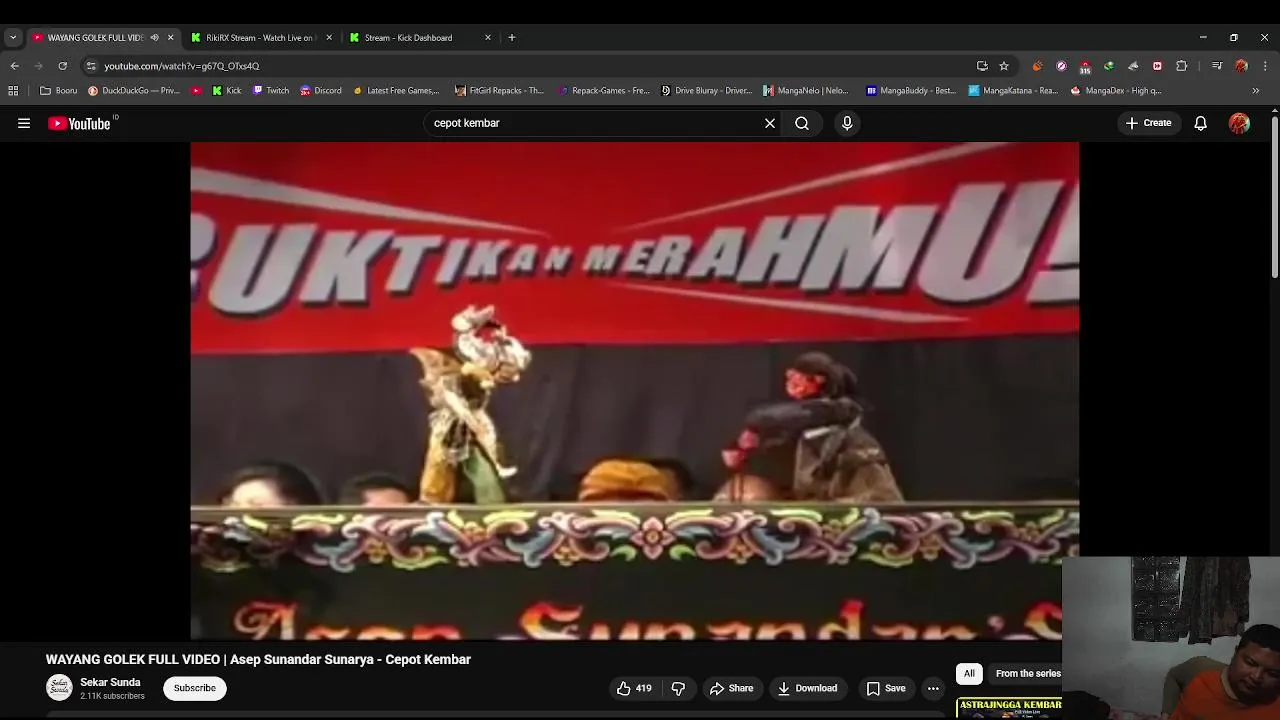Bookmark this page with the star
This screenshot has height=720, width=1280.
1004,66
